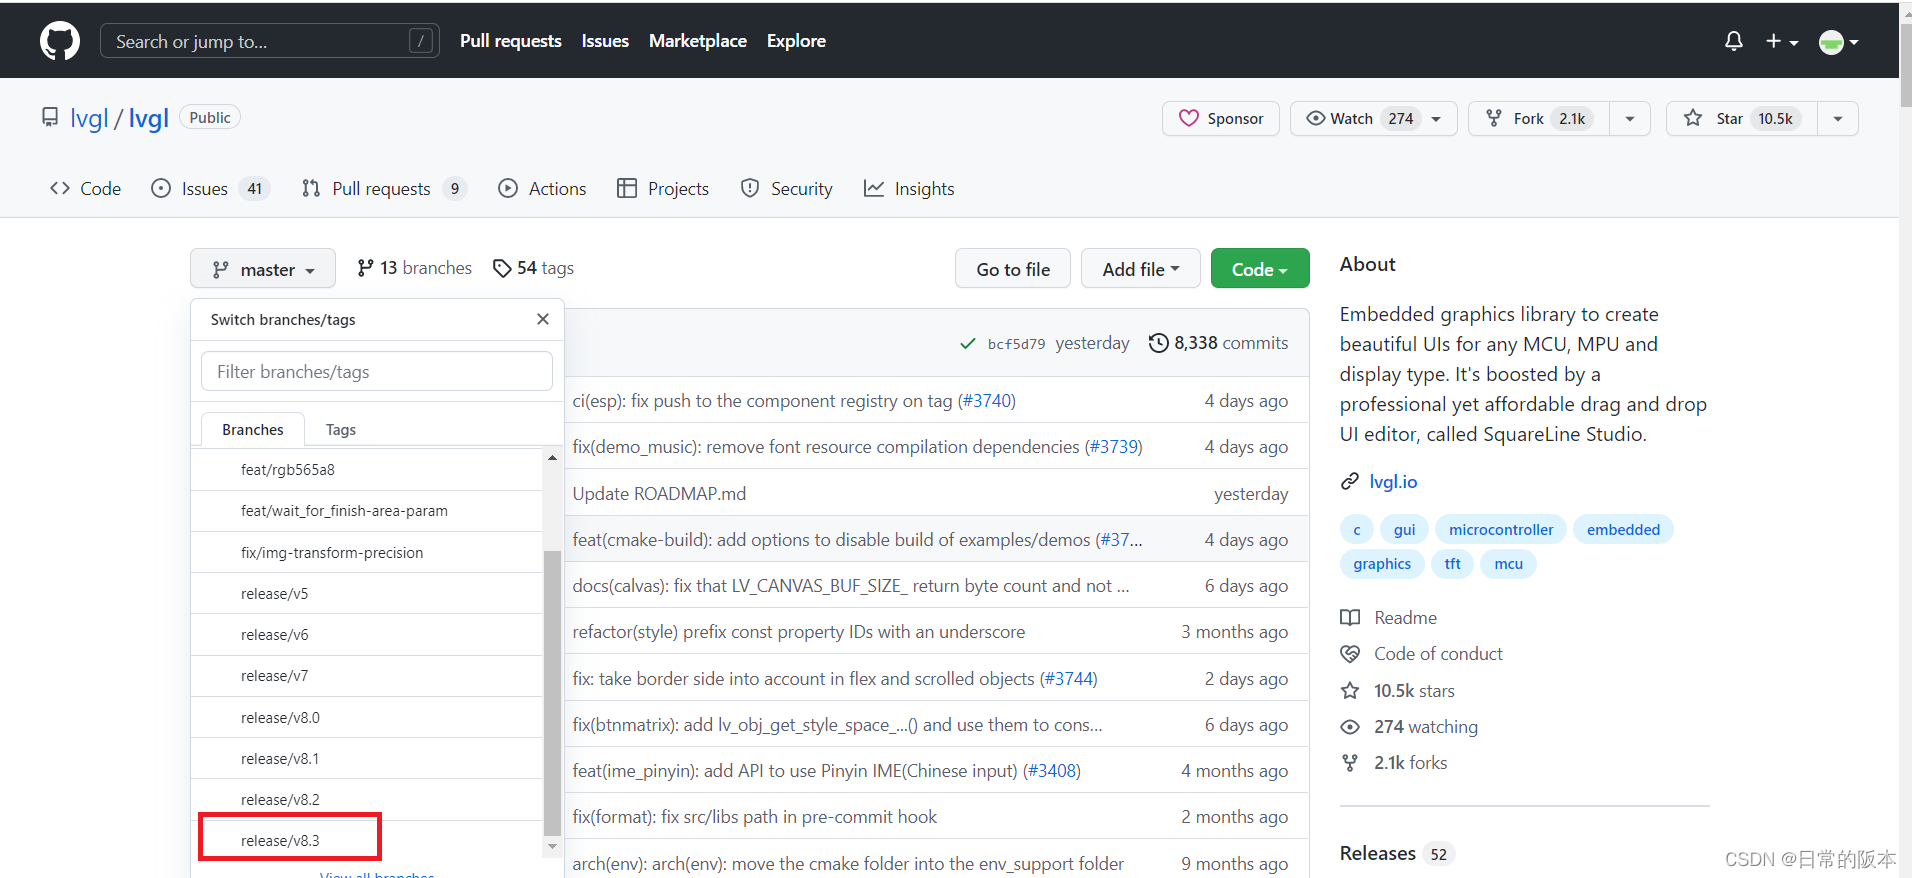1912x878 pixels.
Task: Open the embedded topic tag
Action: [1623, 529]
